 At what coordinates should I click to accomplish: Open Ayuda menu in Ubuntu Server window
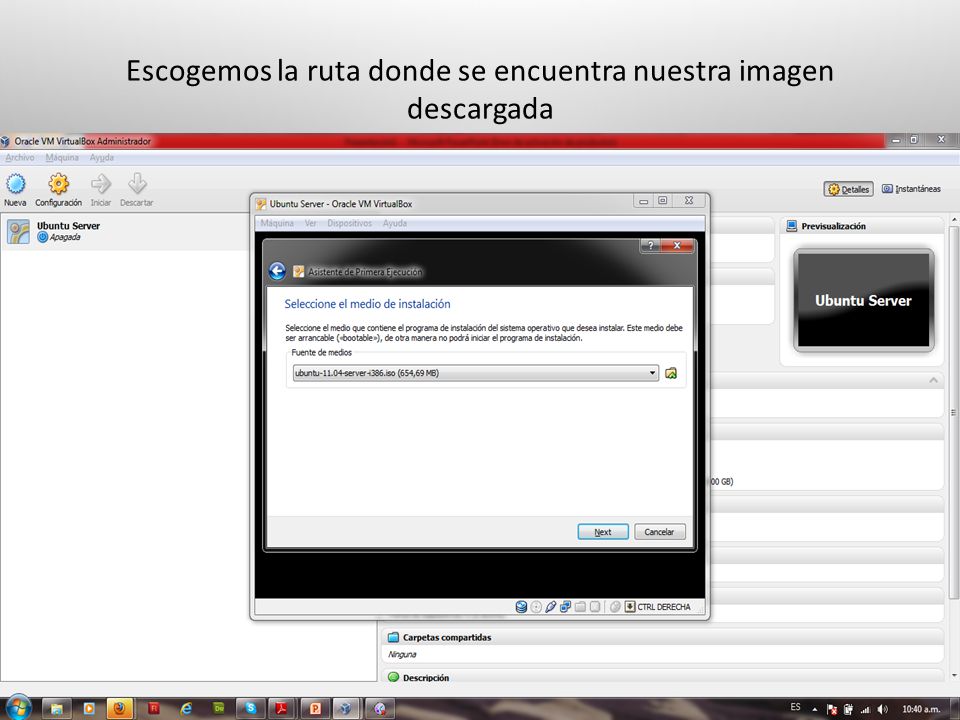pyautogui.click(x=394, y=223)
